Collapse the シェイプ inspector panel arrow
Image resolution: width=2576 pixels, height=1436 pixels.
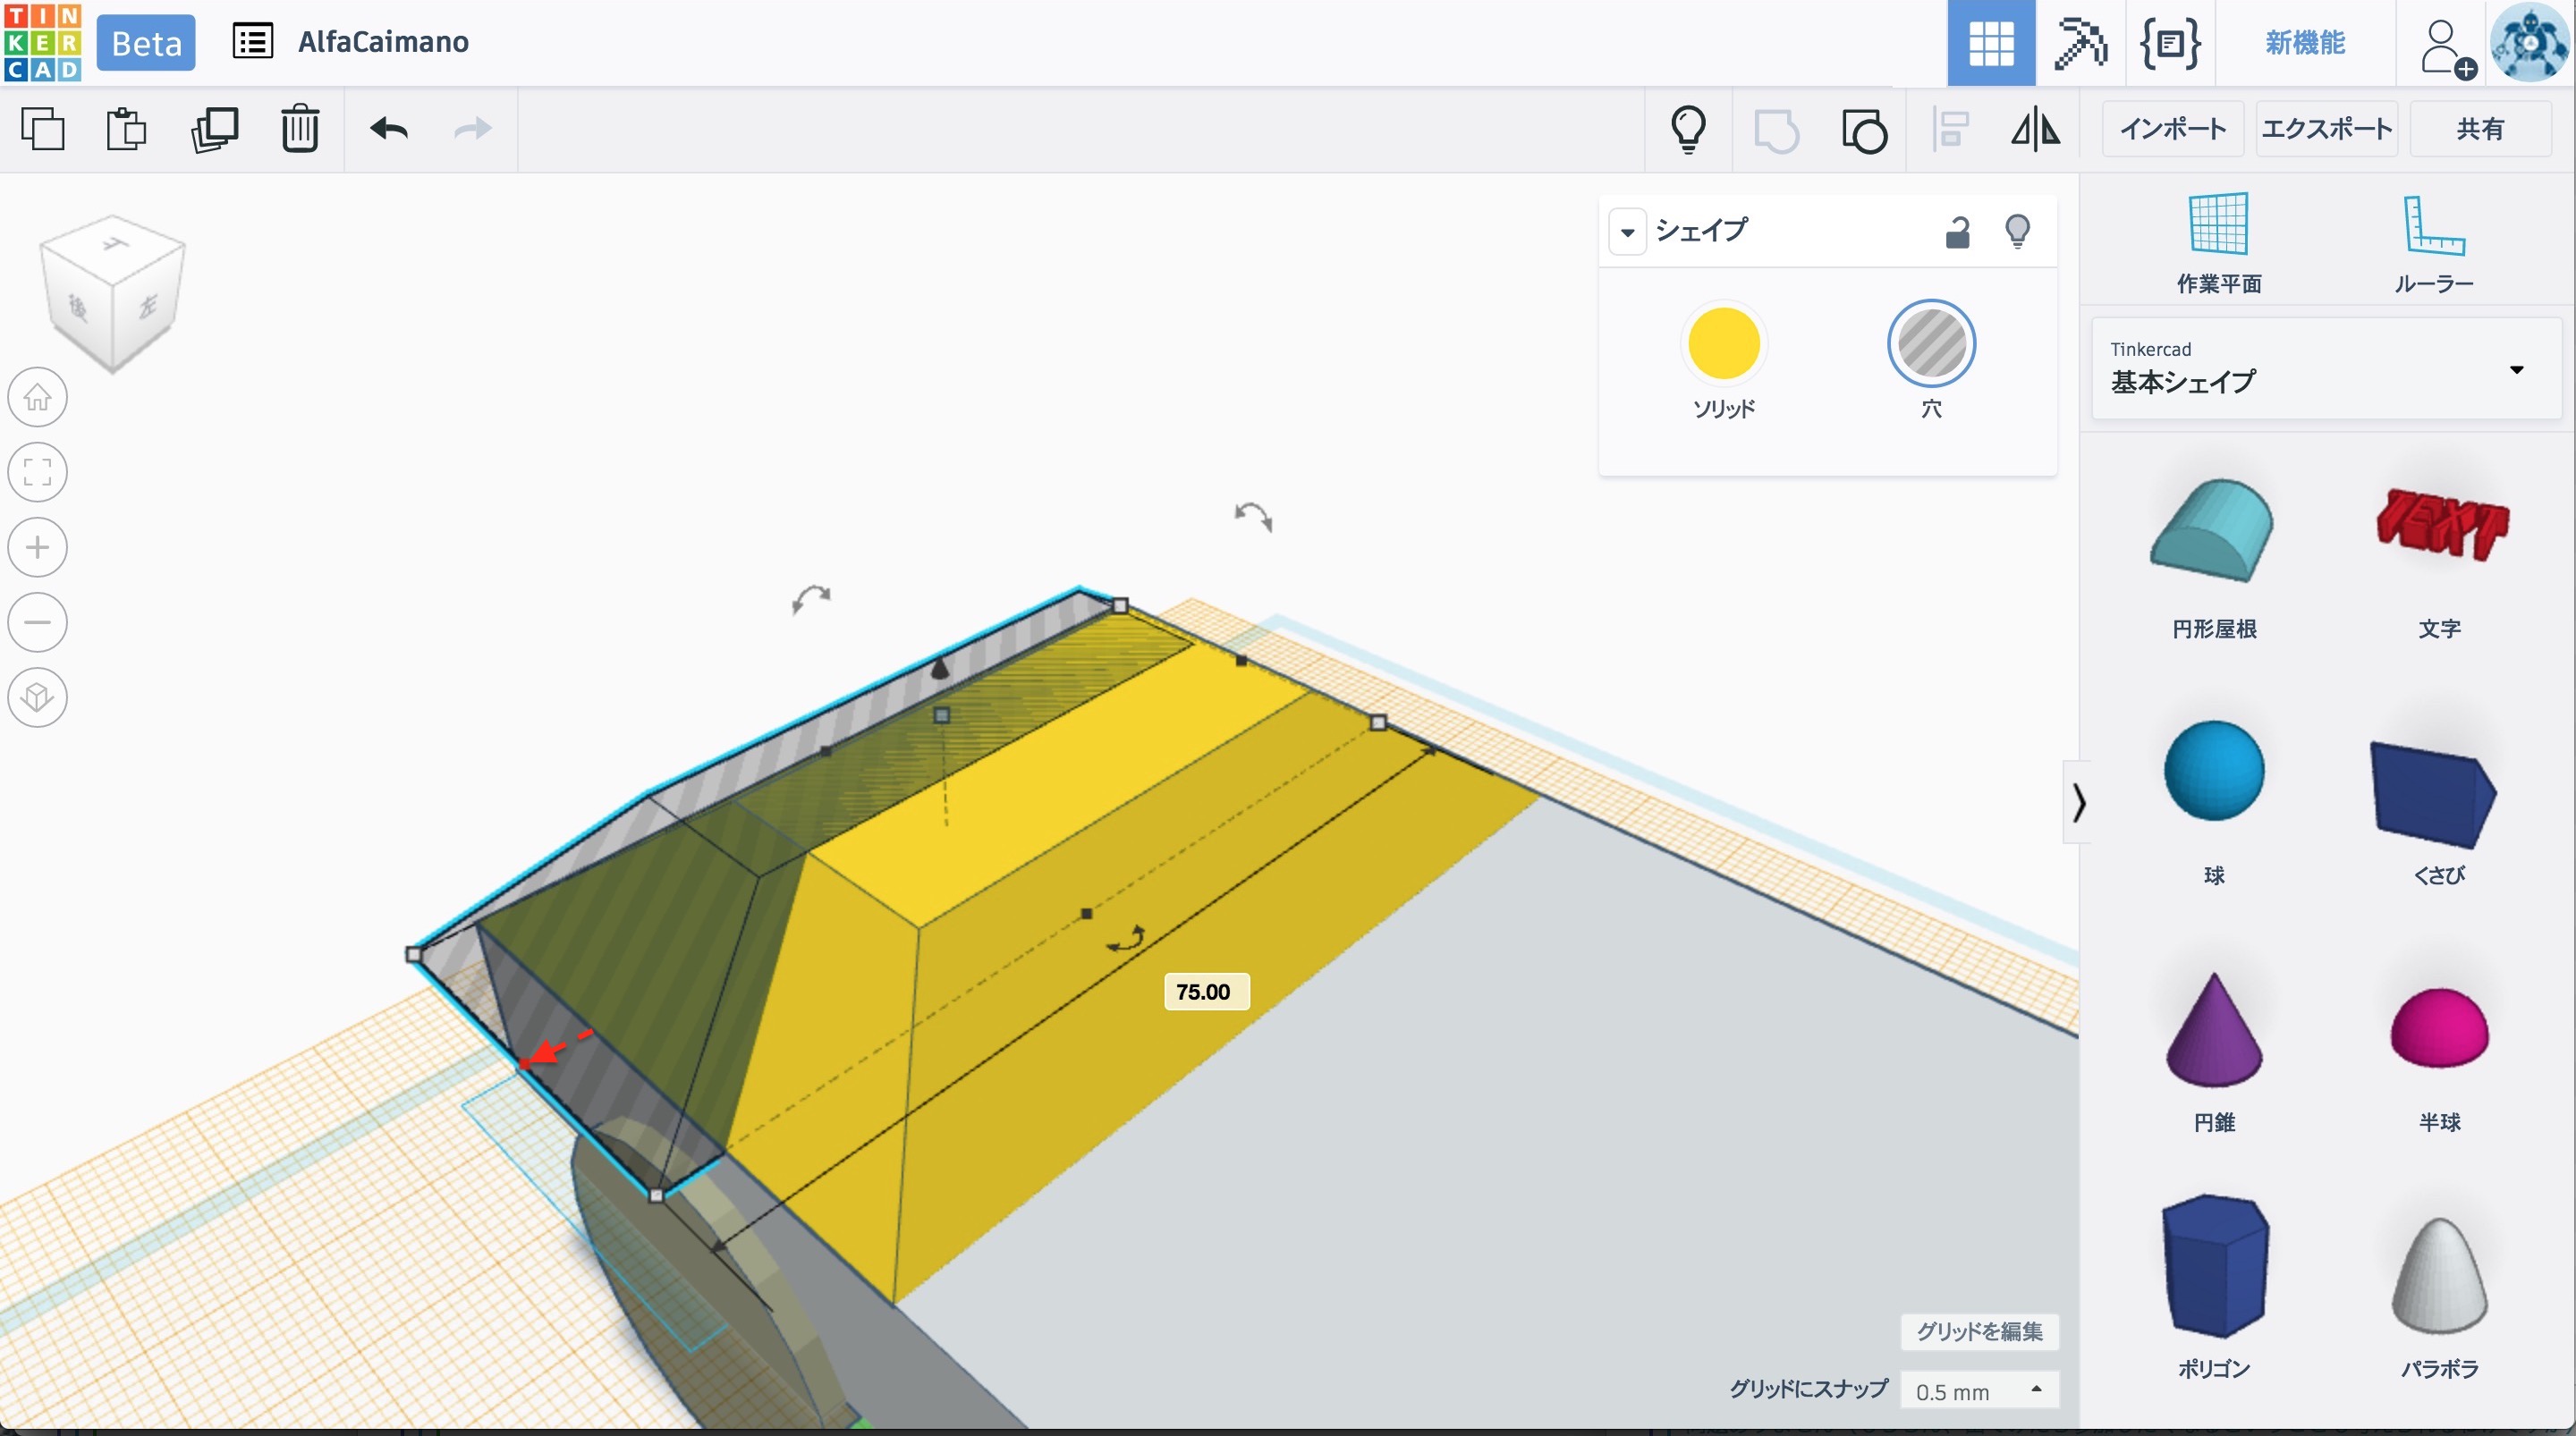pos(1627,232)
